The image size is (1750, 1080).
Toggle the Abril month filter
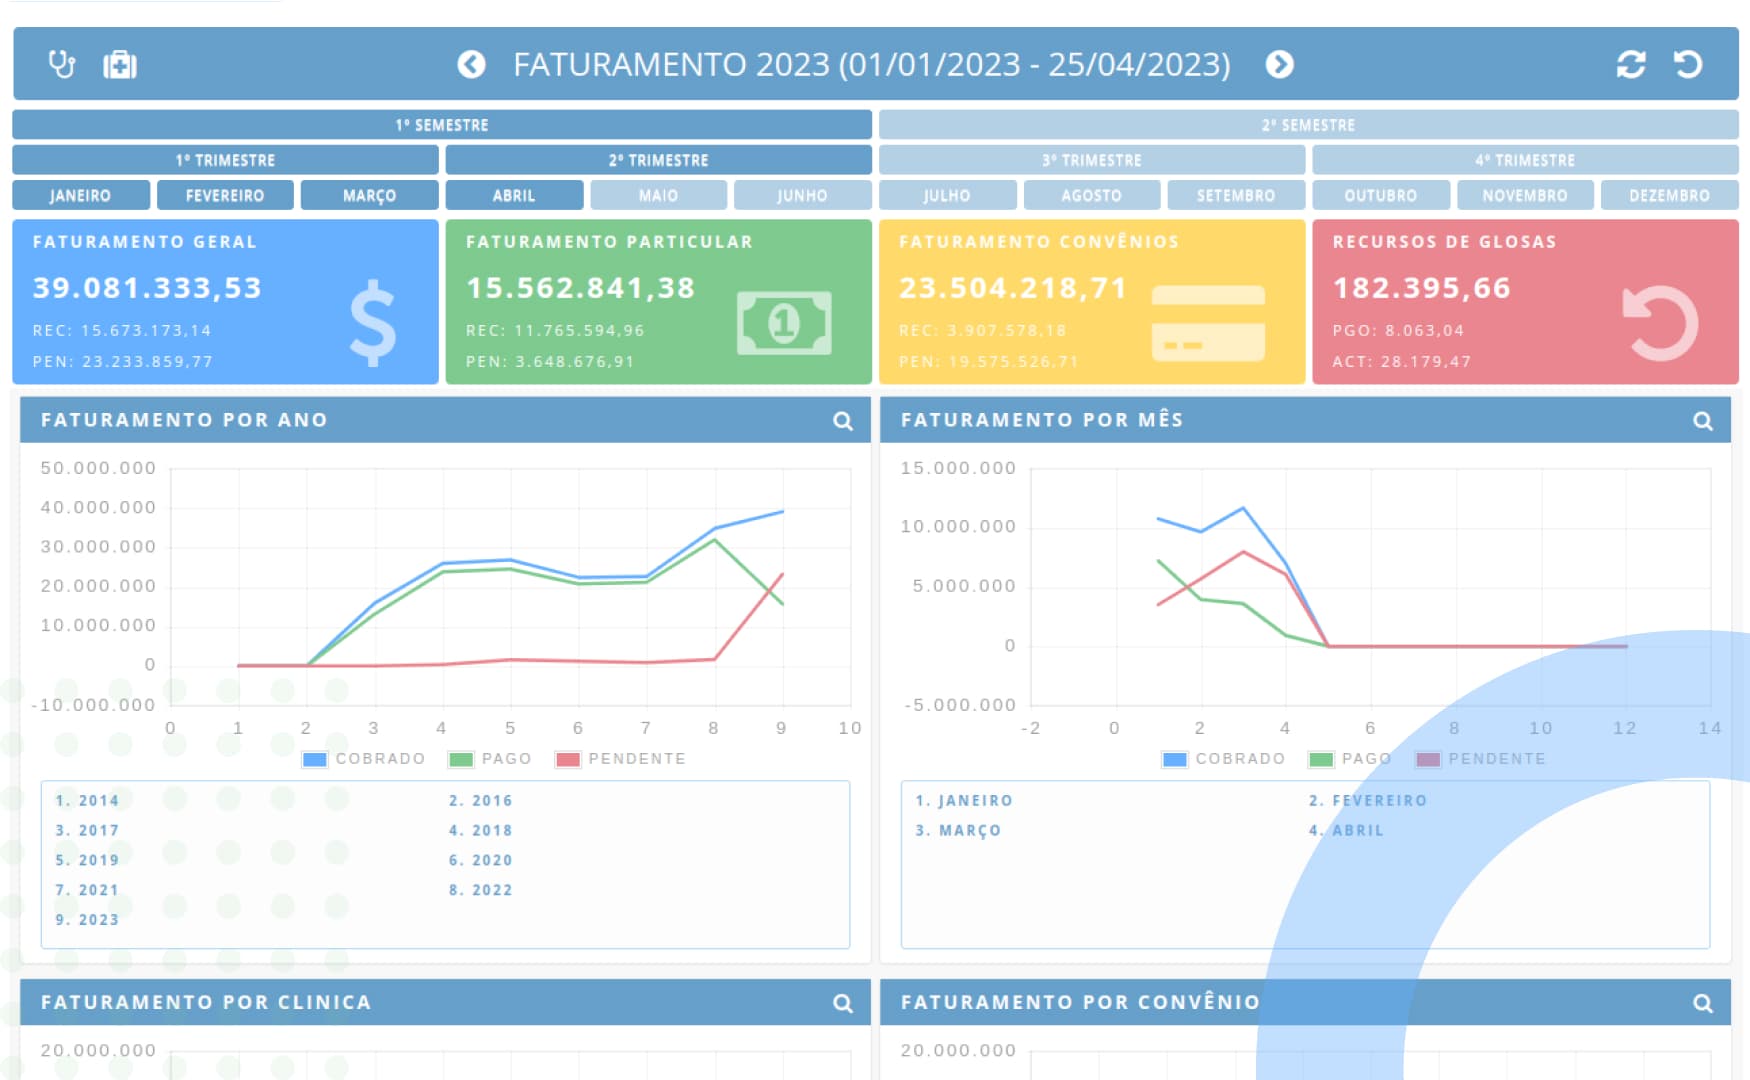pos(514,195)
